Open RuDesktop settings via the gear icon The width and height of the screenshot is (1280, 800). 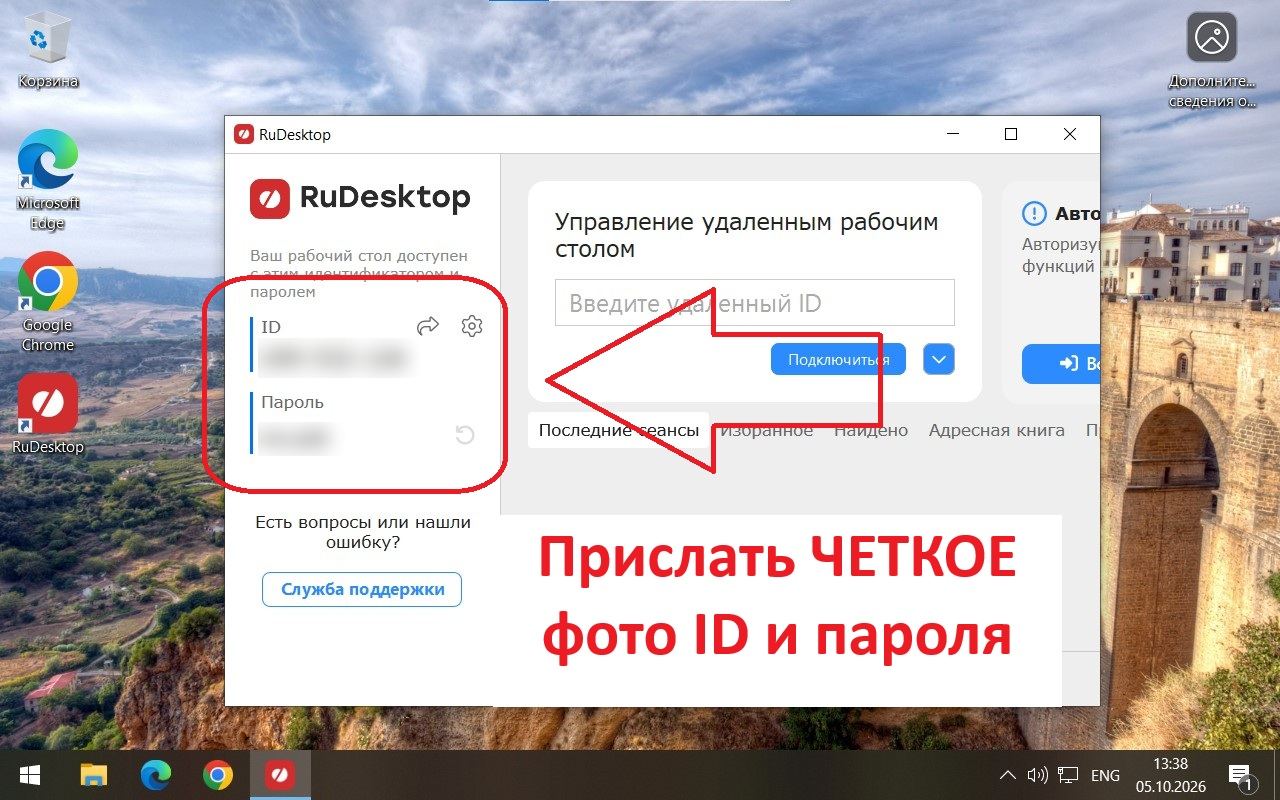(472, 326)
